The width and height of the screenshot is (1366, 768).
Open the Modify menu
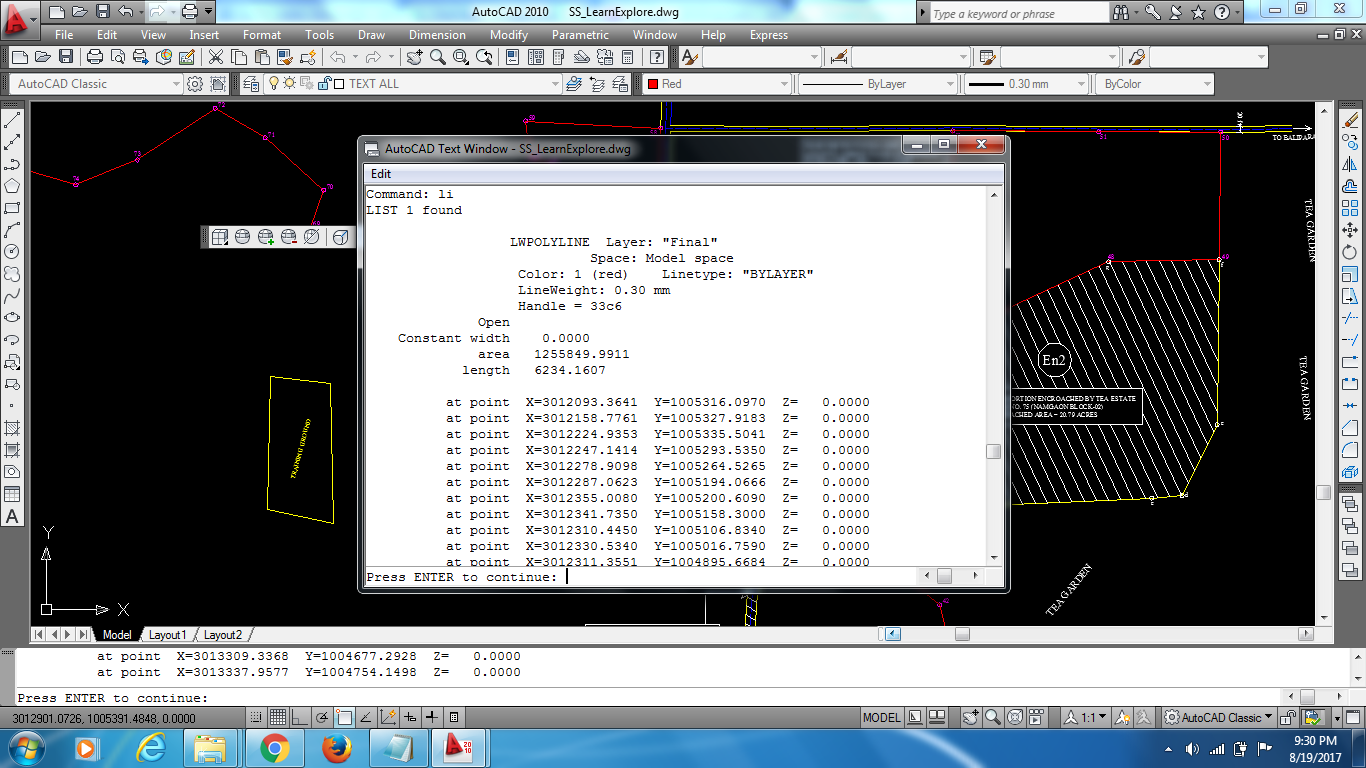(509, 35)
